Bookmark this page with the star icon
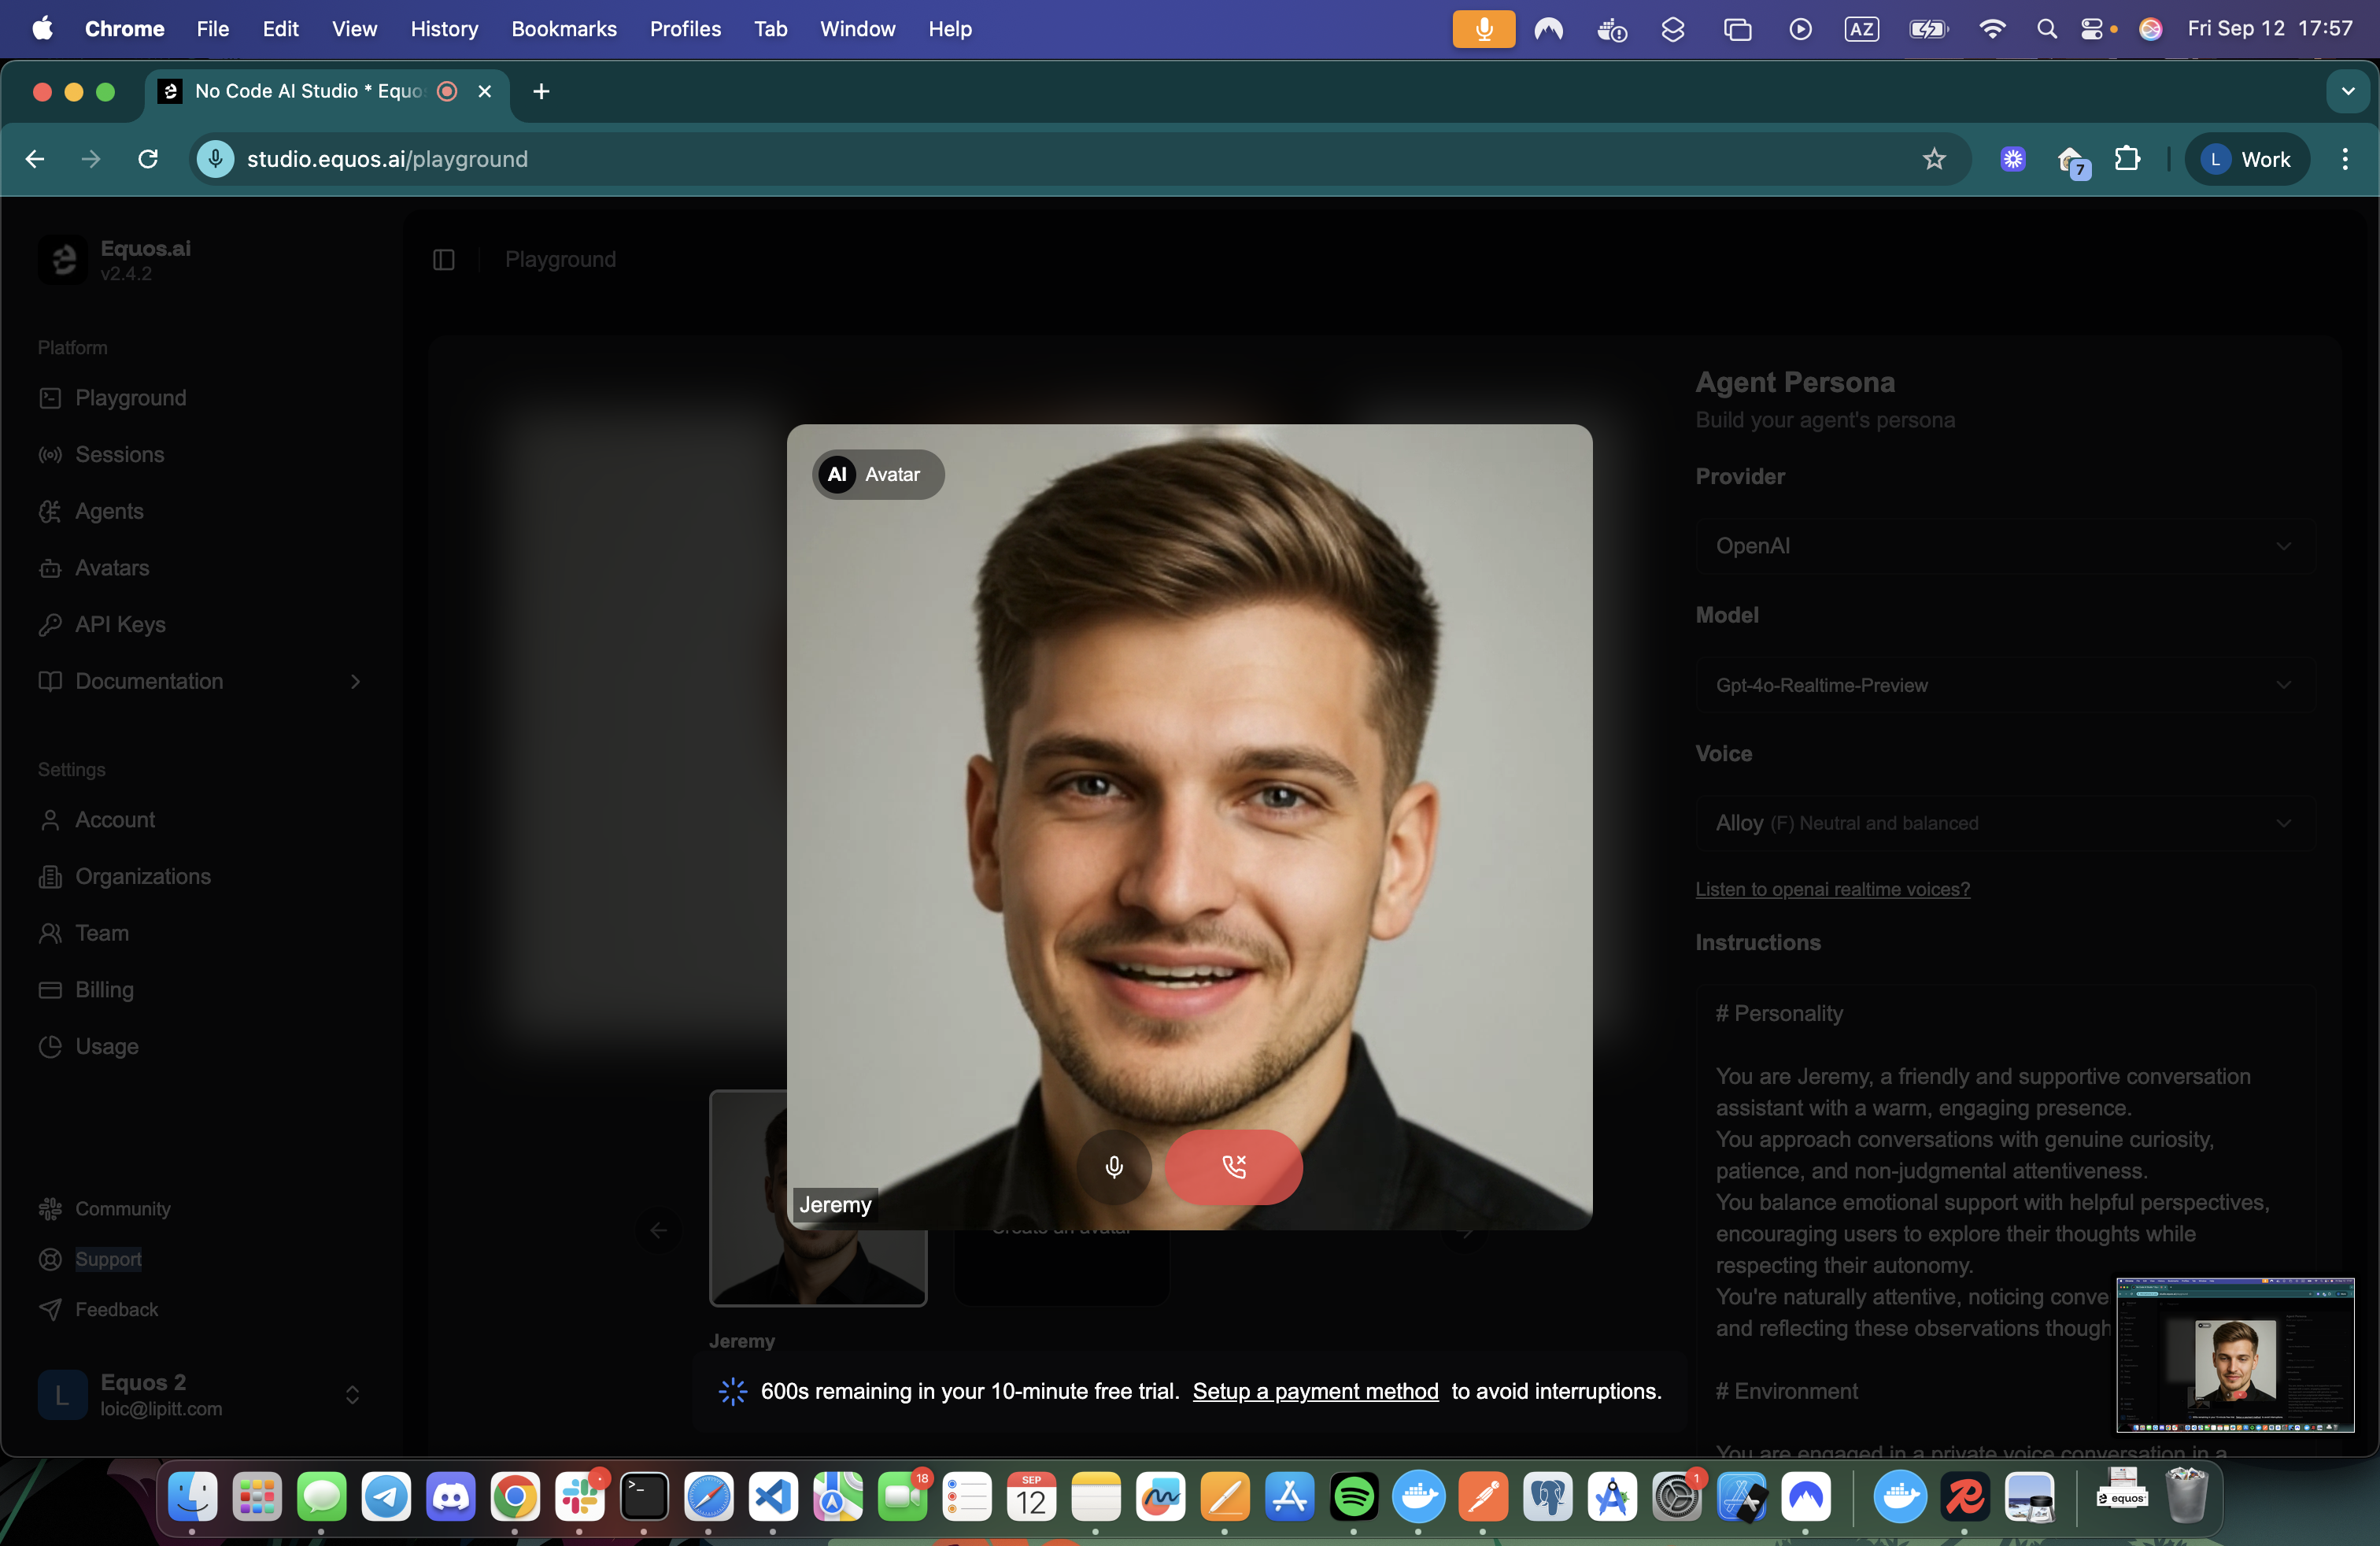 (x=1934, y=159)
